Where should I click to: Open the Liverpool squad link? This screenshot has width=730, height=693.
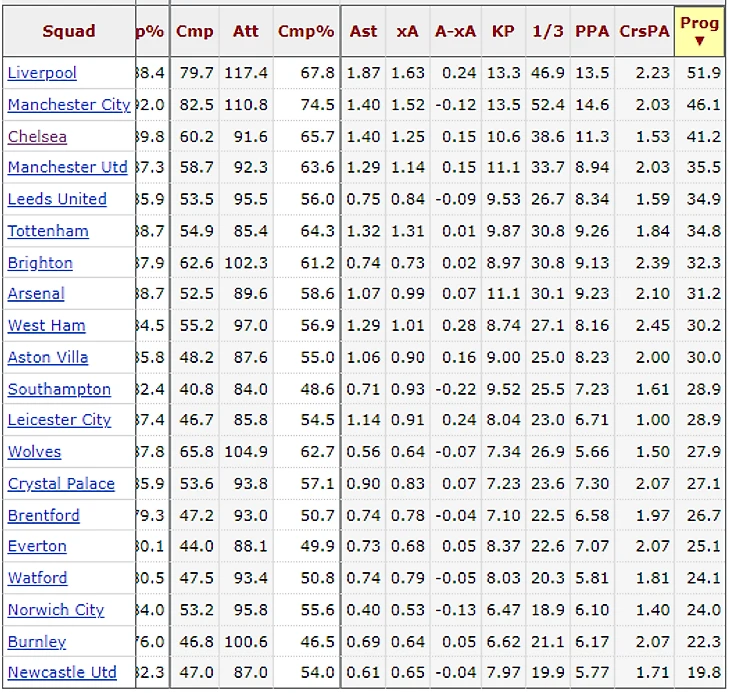click(x=42, y=73)
